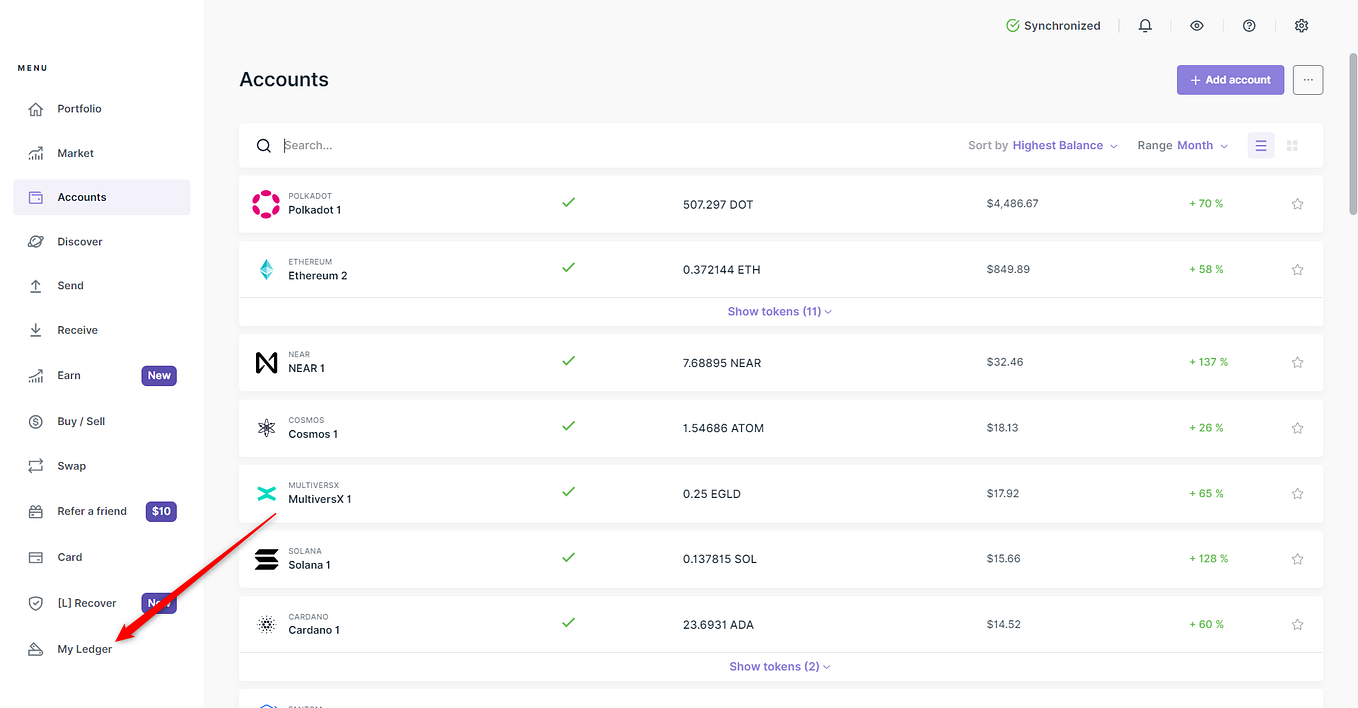Focus the accounts Search field

600,146
